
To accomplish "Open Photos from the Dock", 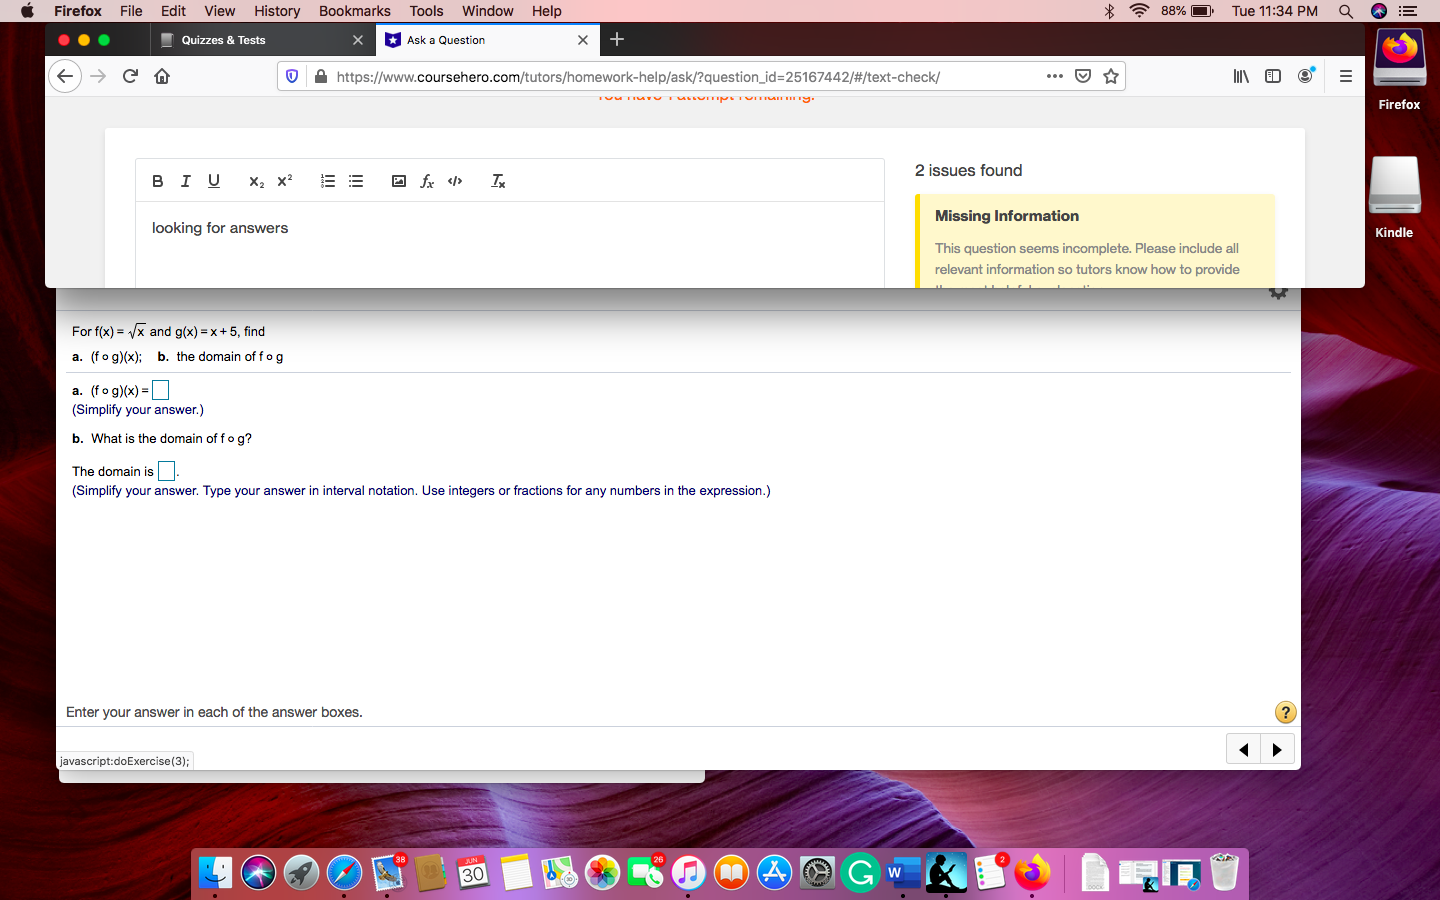I will [x=602, y=873].
